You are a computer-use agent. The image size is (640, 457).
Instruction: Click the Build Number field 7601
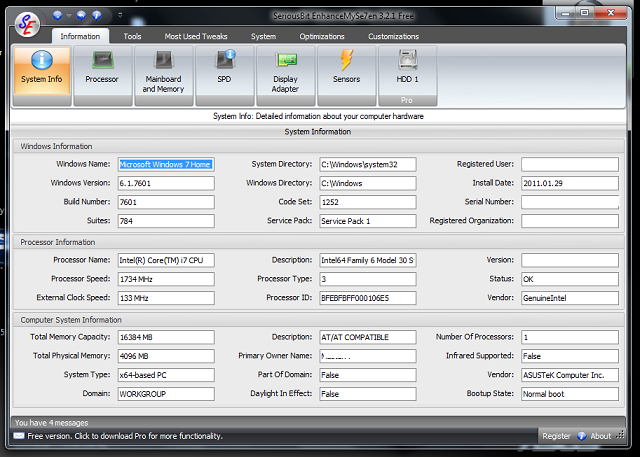coord(166,202)
